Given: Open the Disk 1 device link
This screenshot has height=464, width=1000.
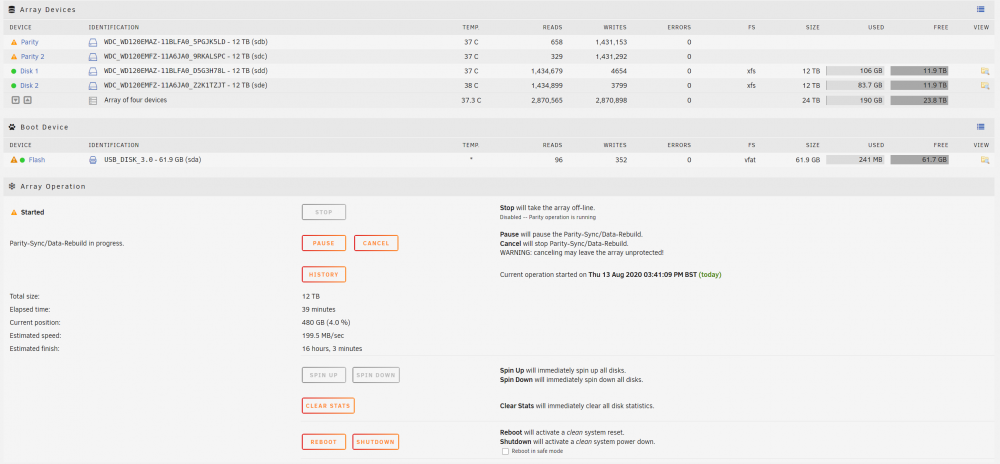Looking at the screenshot, I should (x=29, y=71).
